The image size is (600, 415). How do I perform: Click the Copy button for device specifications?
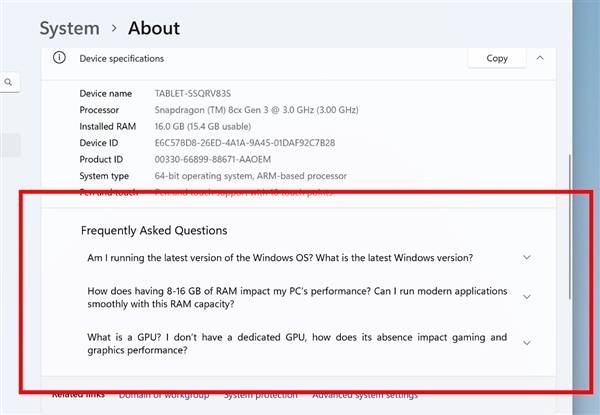pos(497,58)
